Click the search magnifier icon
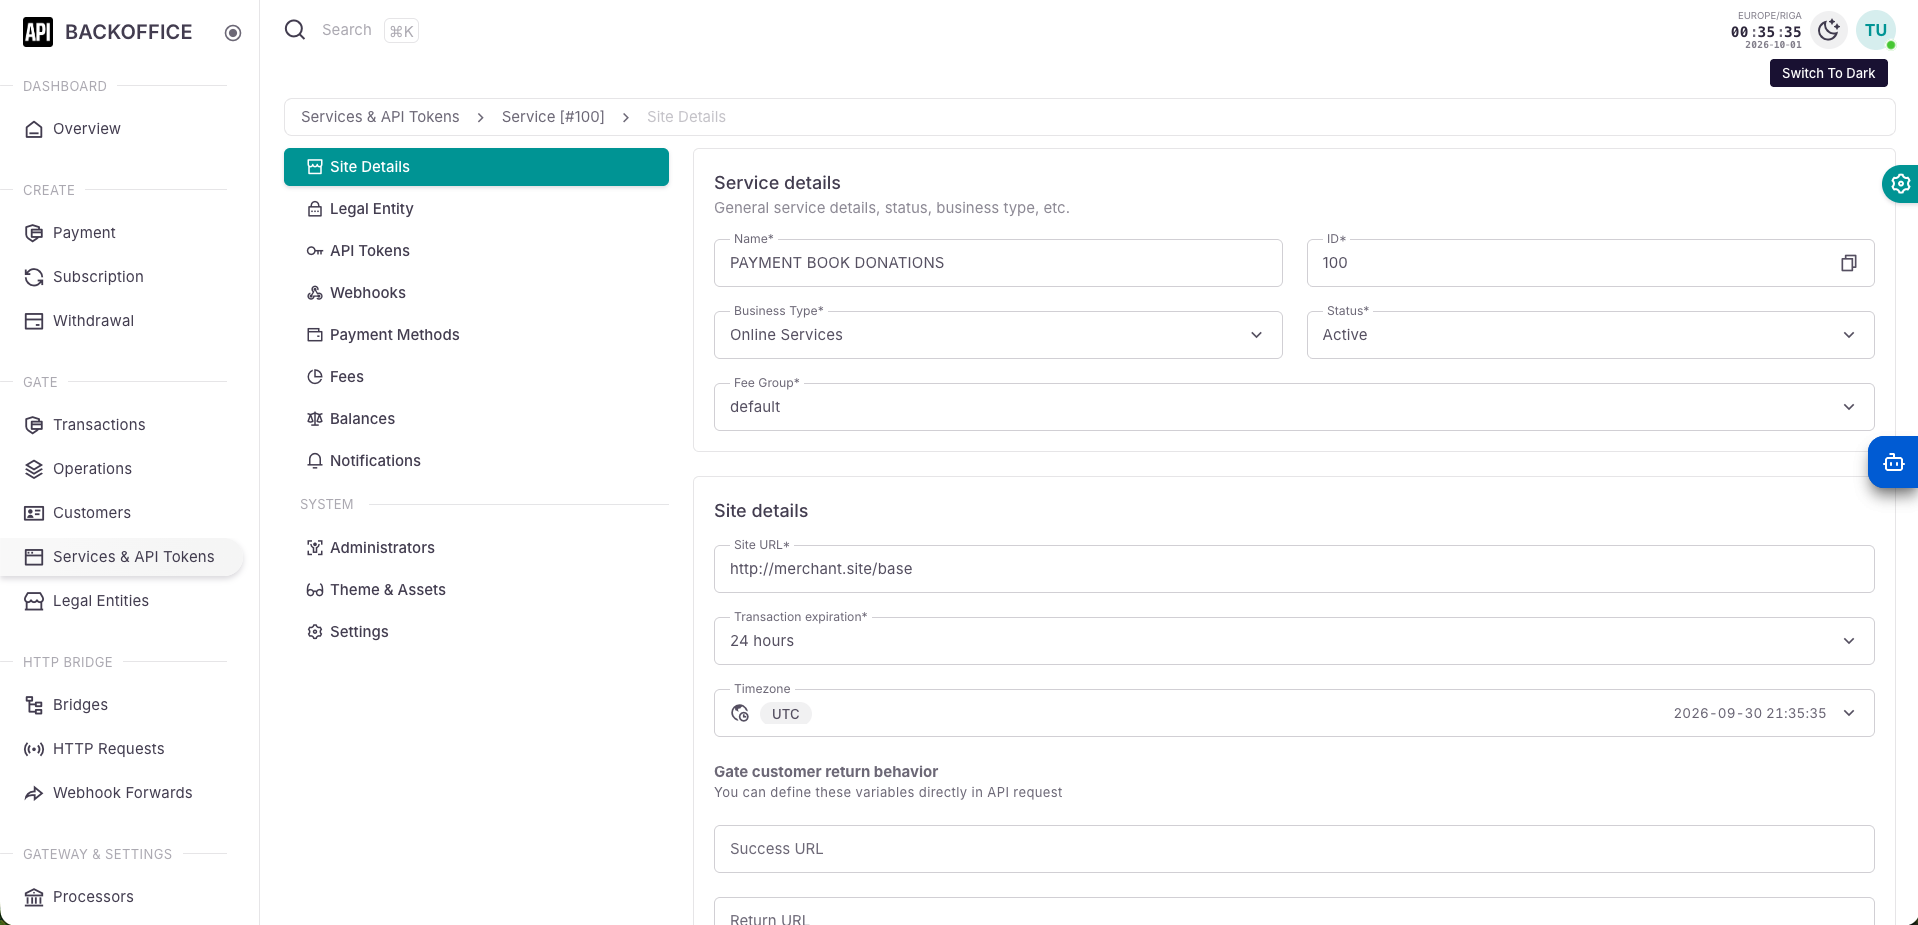 point(295,30)
